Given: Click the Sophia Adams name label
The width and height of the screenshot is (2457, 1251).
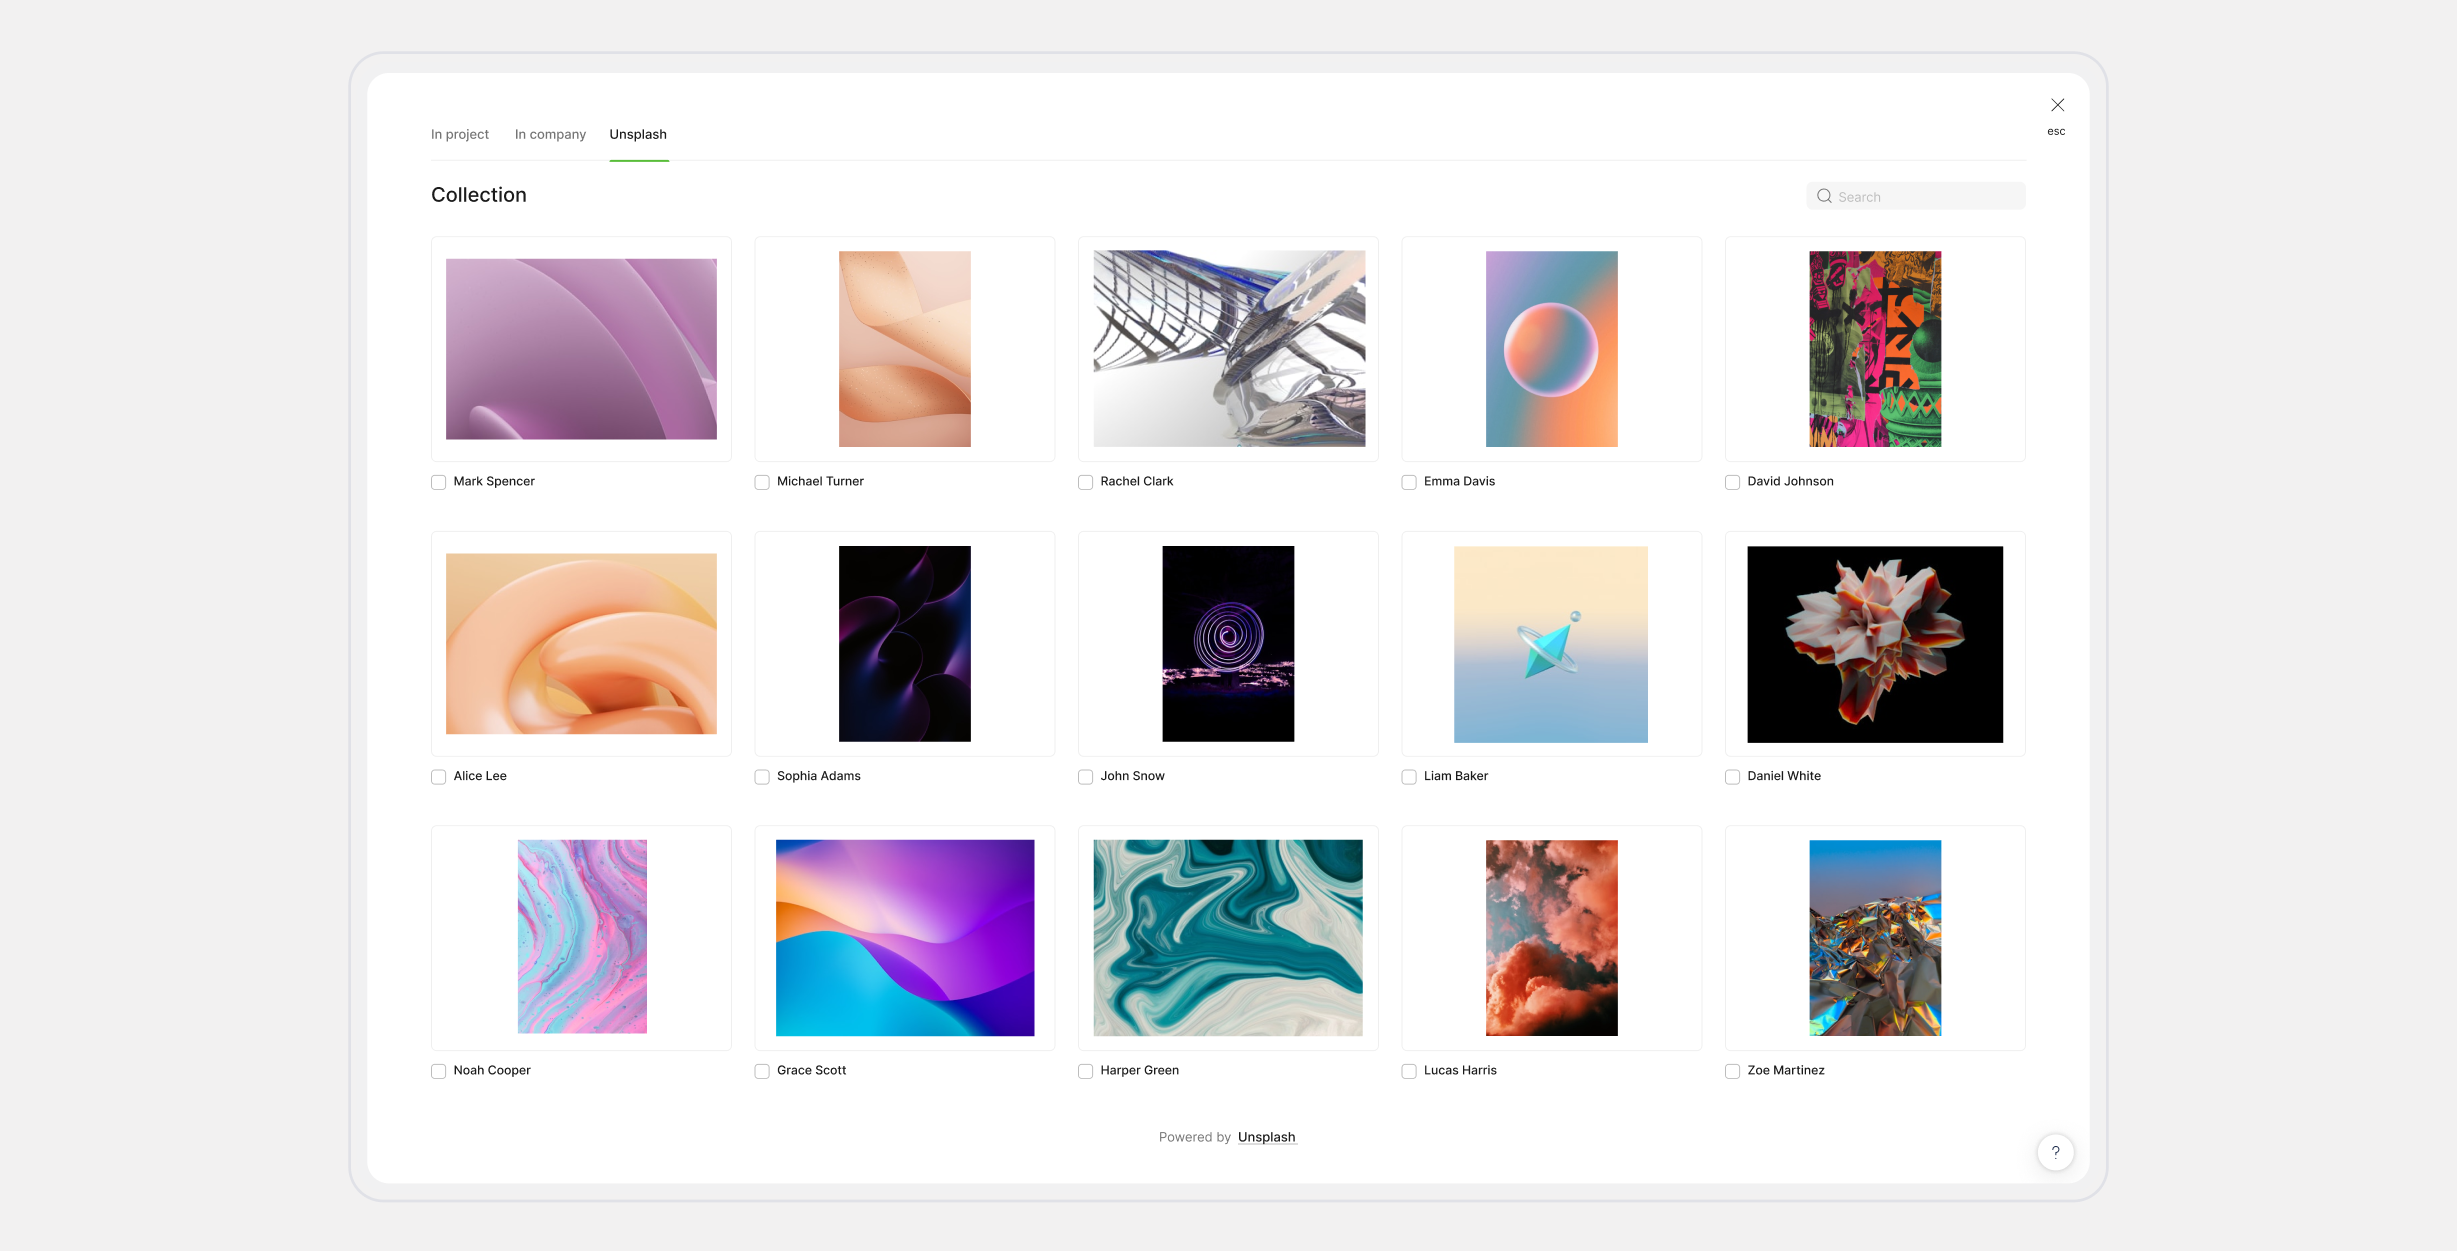Looking at the screenshot, I should pos(818,776).
